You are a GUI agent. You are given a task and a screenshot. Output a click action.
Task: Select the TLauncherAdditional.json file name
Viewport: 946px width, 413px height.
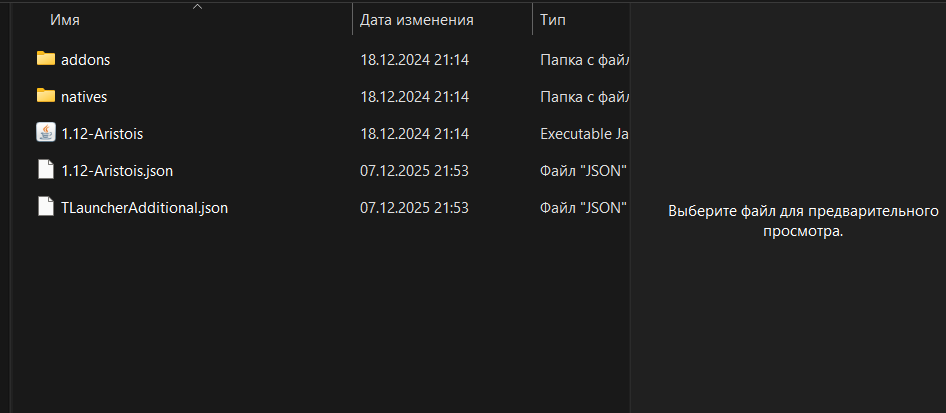click(145, 208)
